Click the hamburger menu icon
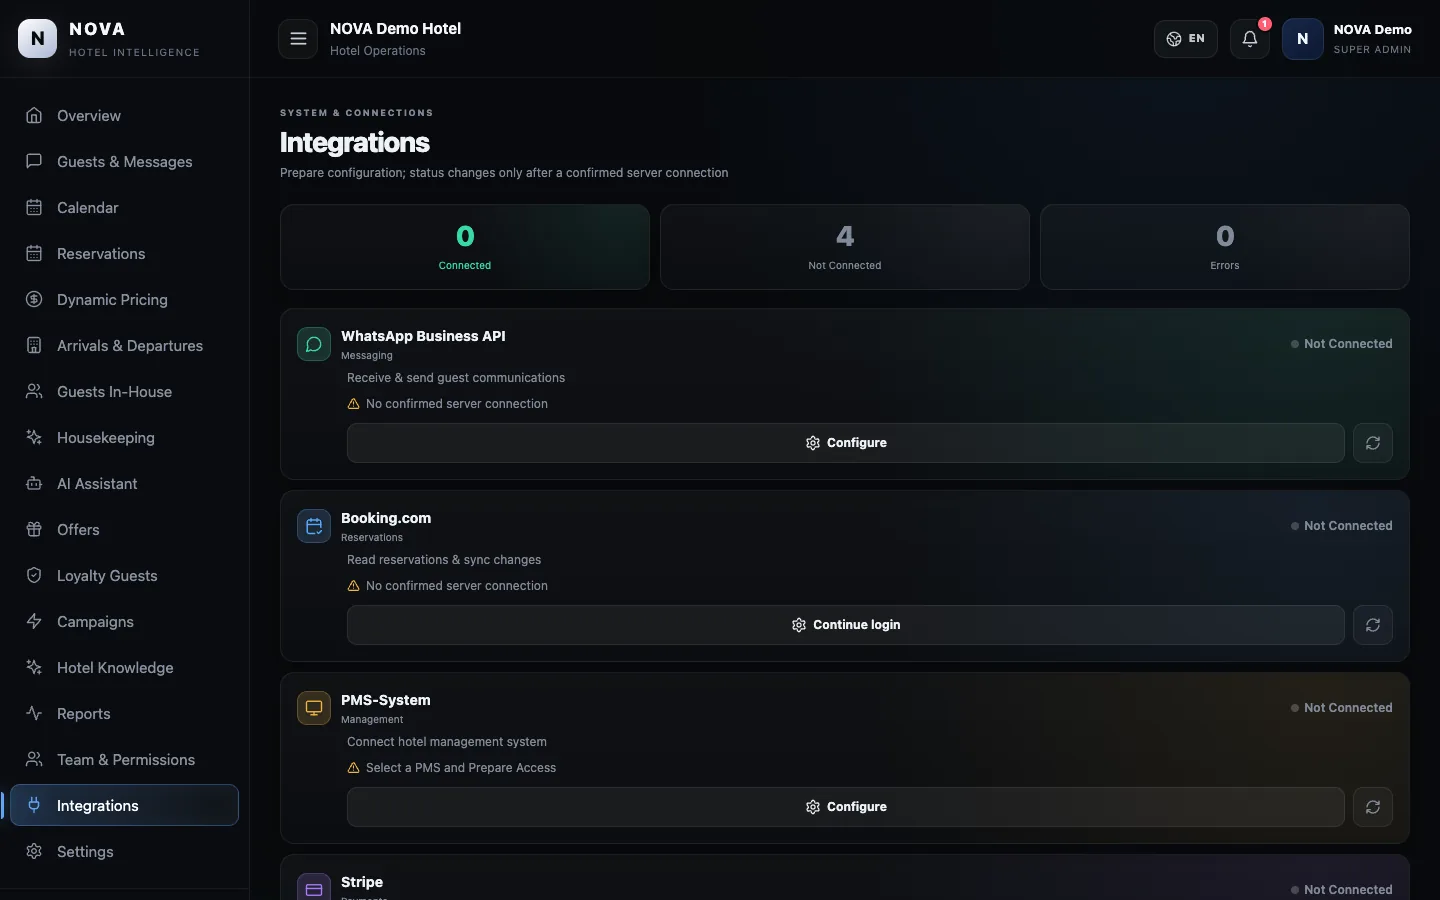Screen dimensions: 1440x900 pyautogui.click(x=298, y=39)
